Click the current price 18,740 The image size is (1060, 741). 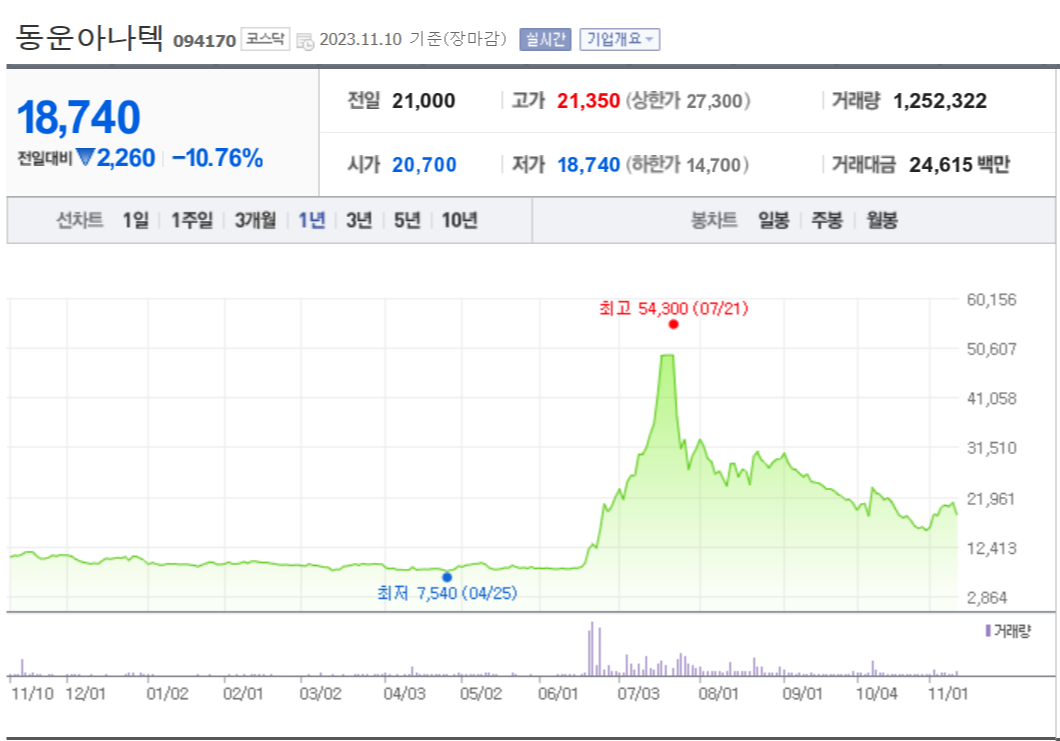point(78,118)
